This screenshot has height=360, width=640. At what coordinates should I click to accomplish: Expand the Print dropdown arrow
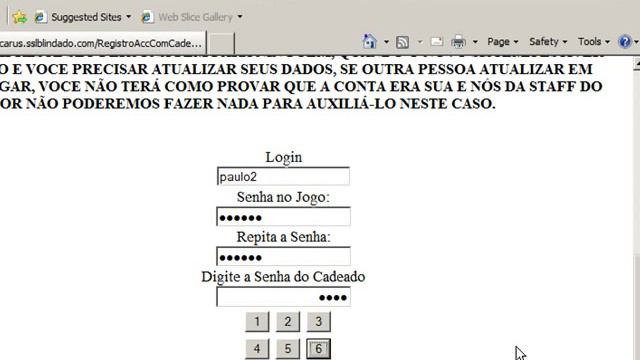475,42
